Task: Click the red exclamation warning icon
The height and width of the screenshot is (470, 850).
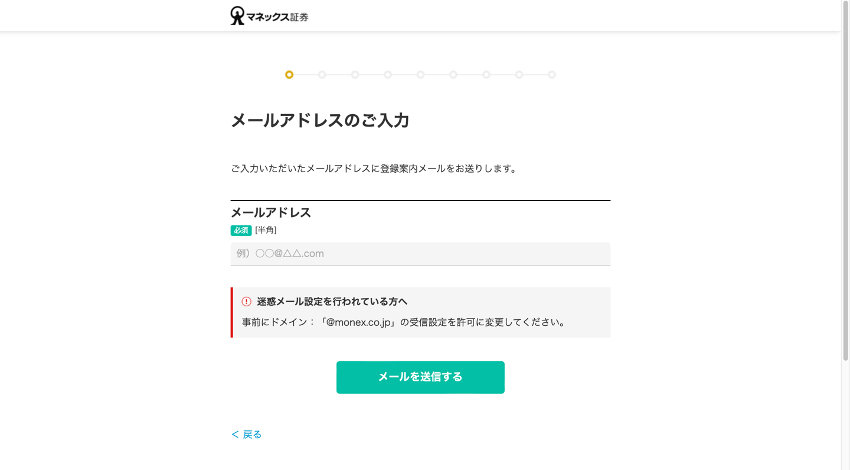Action: coord(246,301)
